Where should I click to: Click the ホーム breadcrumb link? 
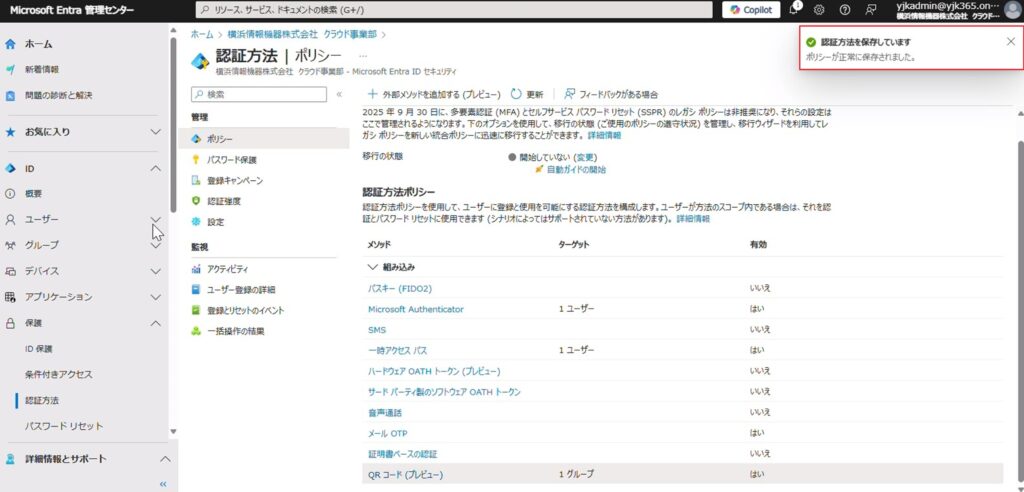tap(202, 34)
